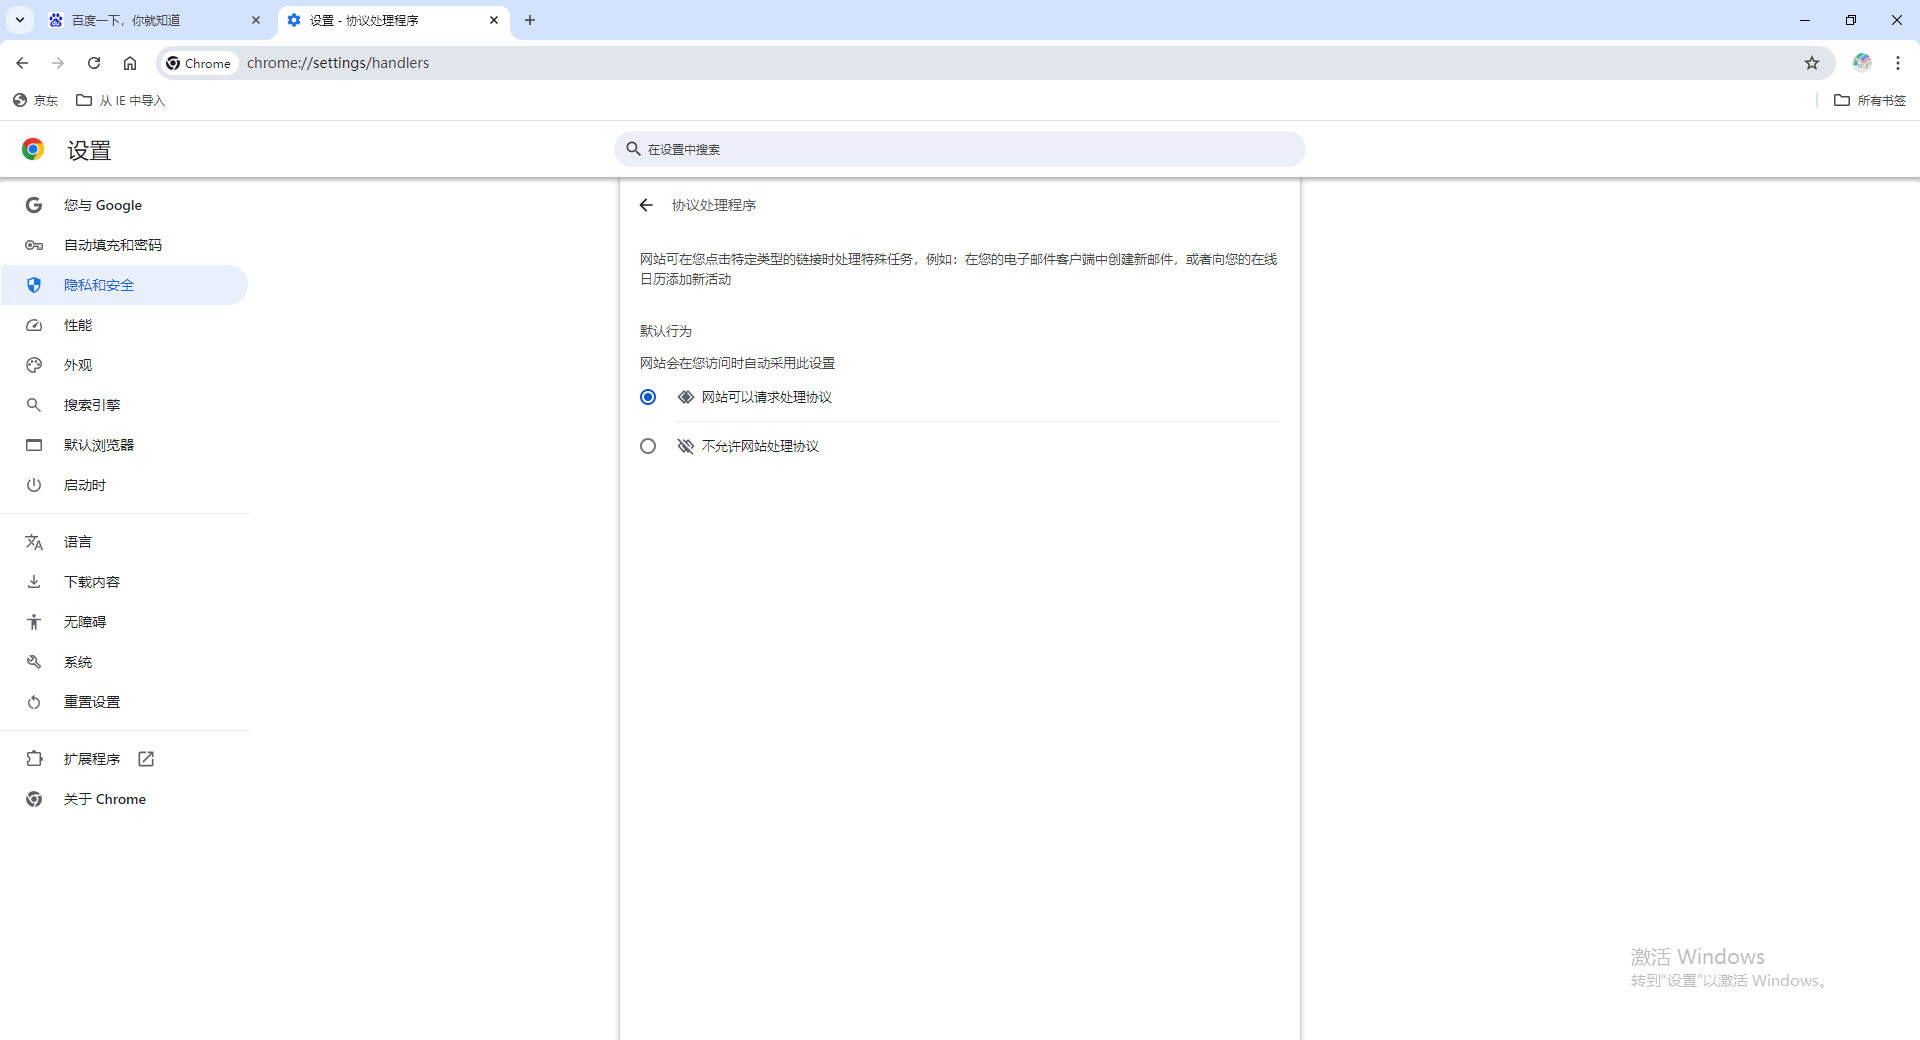Click the browser forward arrow
Image resolution: width=1920 pixels, height=1040 pixels.
click(58, 63)
